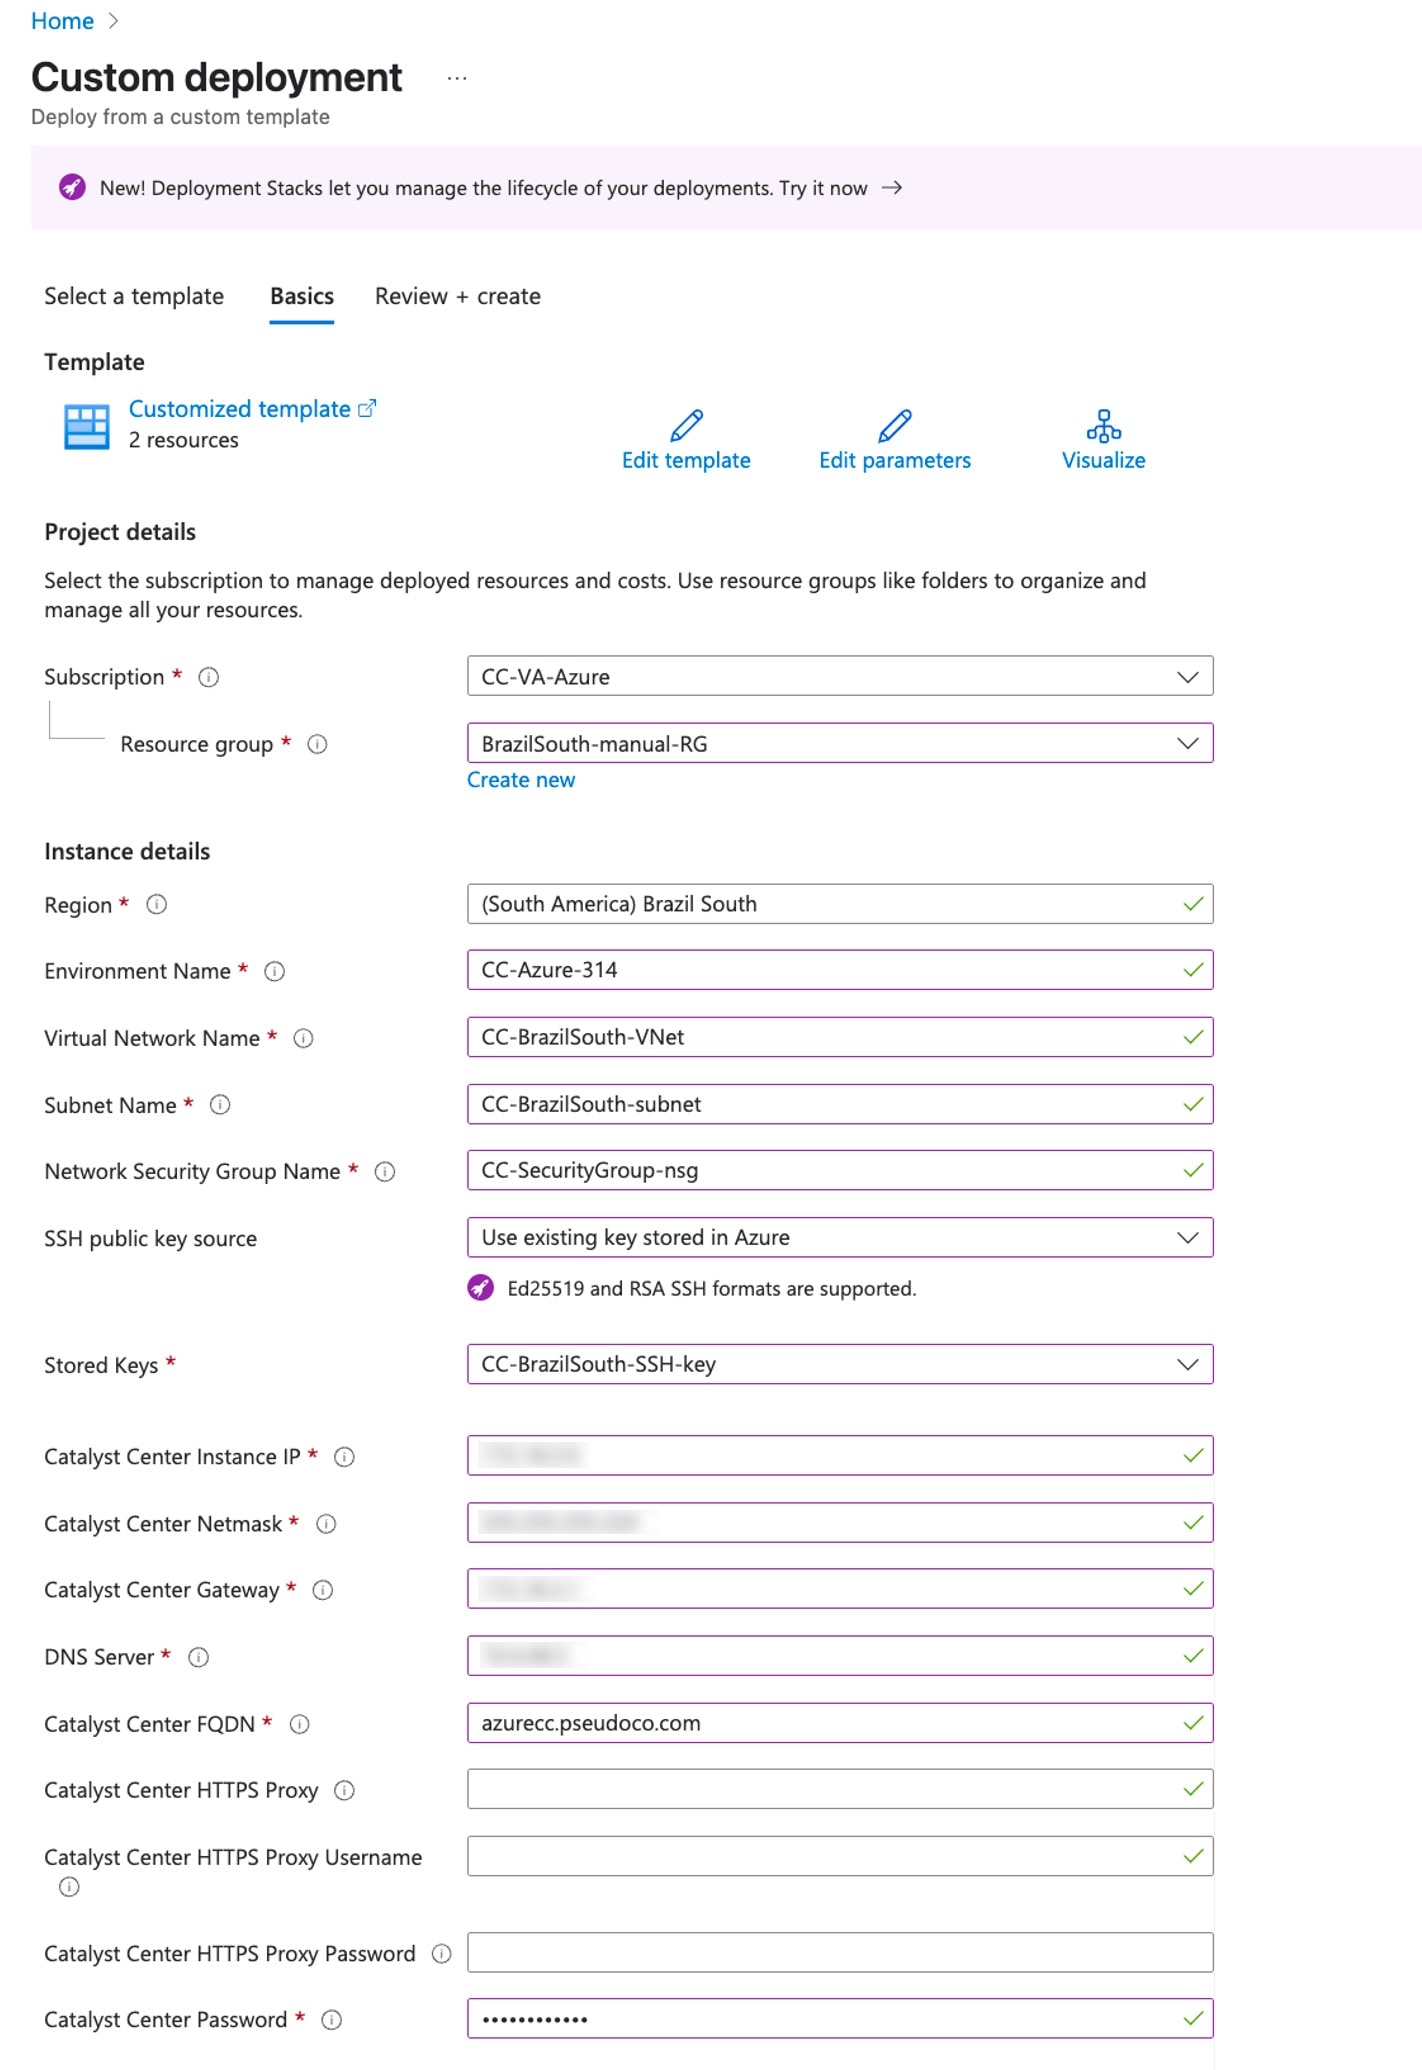1422x2070 pixels.
Task: Show info tooltip for Catalyst Center FQDN
Action: click(298, 1724)
